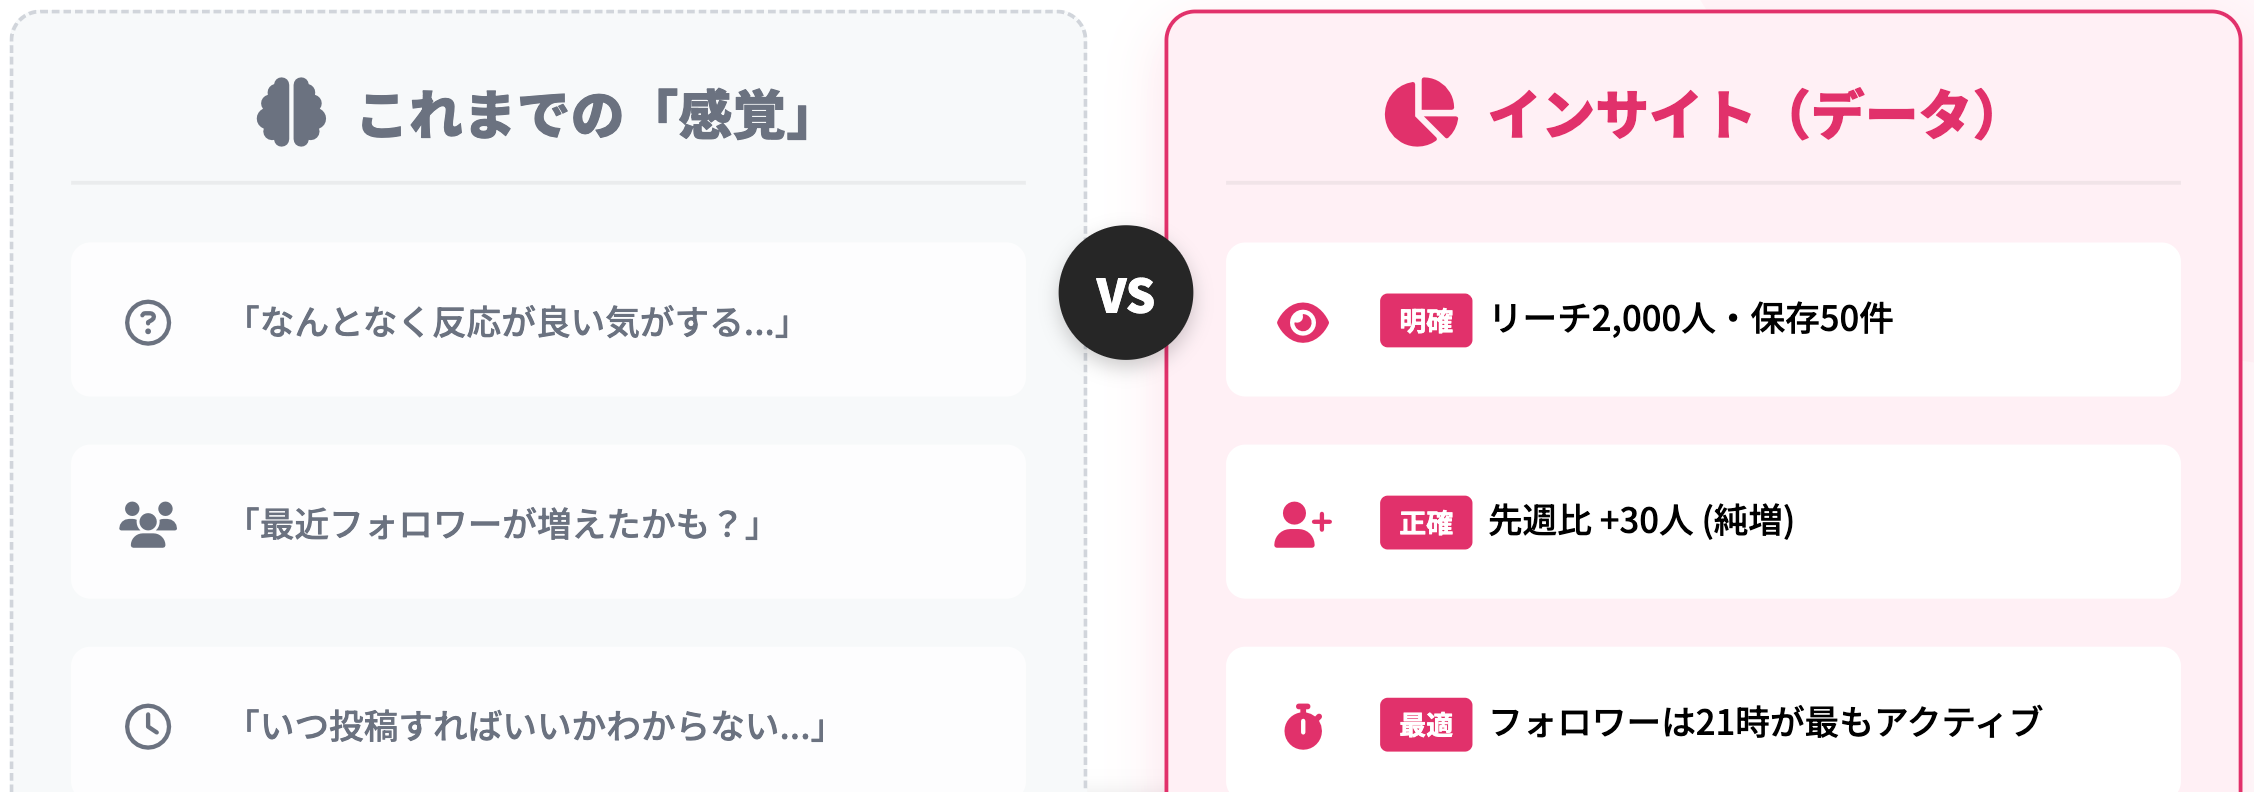2254x792 pixels.
Task: Click the 最適 pink label badge
Action: (1425, 725)
